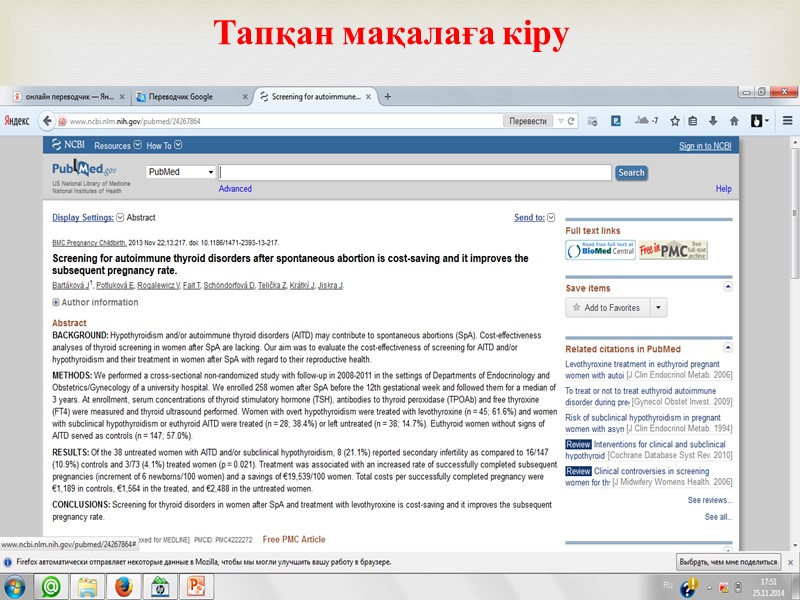Click the system clock showing 17:51
Screen dimensions: 800x600
(x=768, y=582)
